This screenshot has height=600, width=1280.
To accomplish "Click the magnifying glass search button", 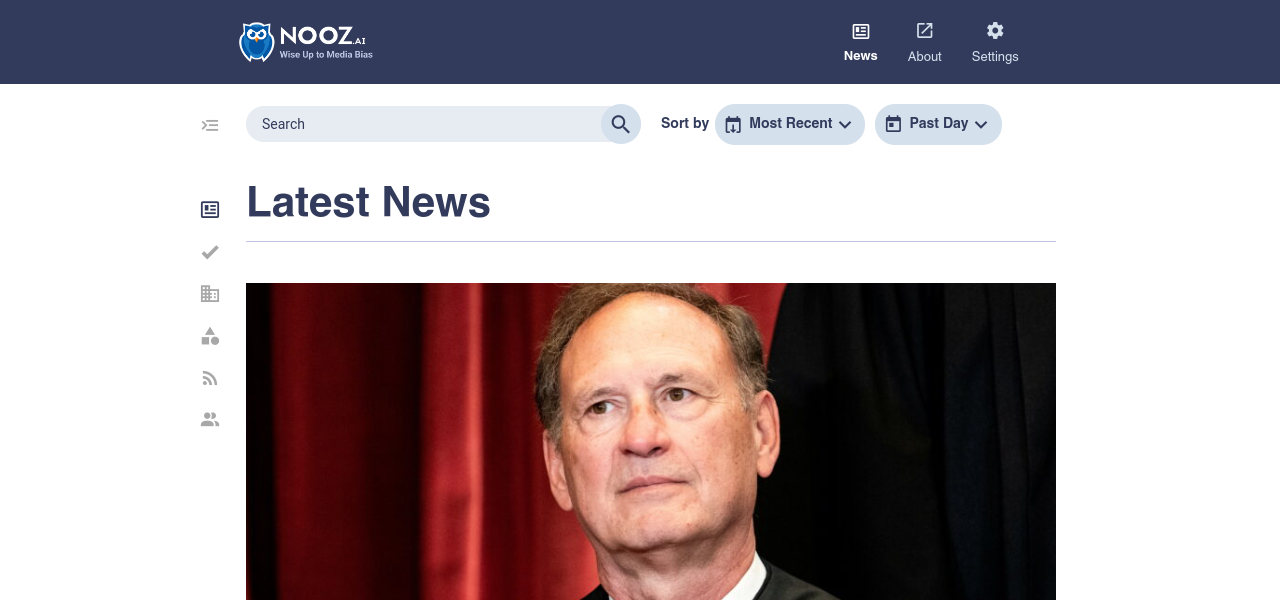I will point(620,124).
